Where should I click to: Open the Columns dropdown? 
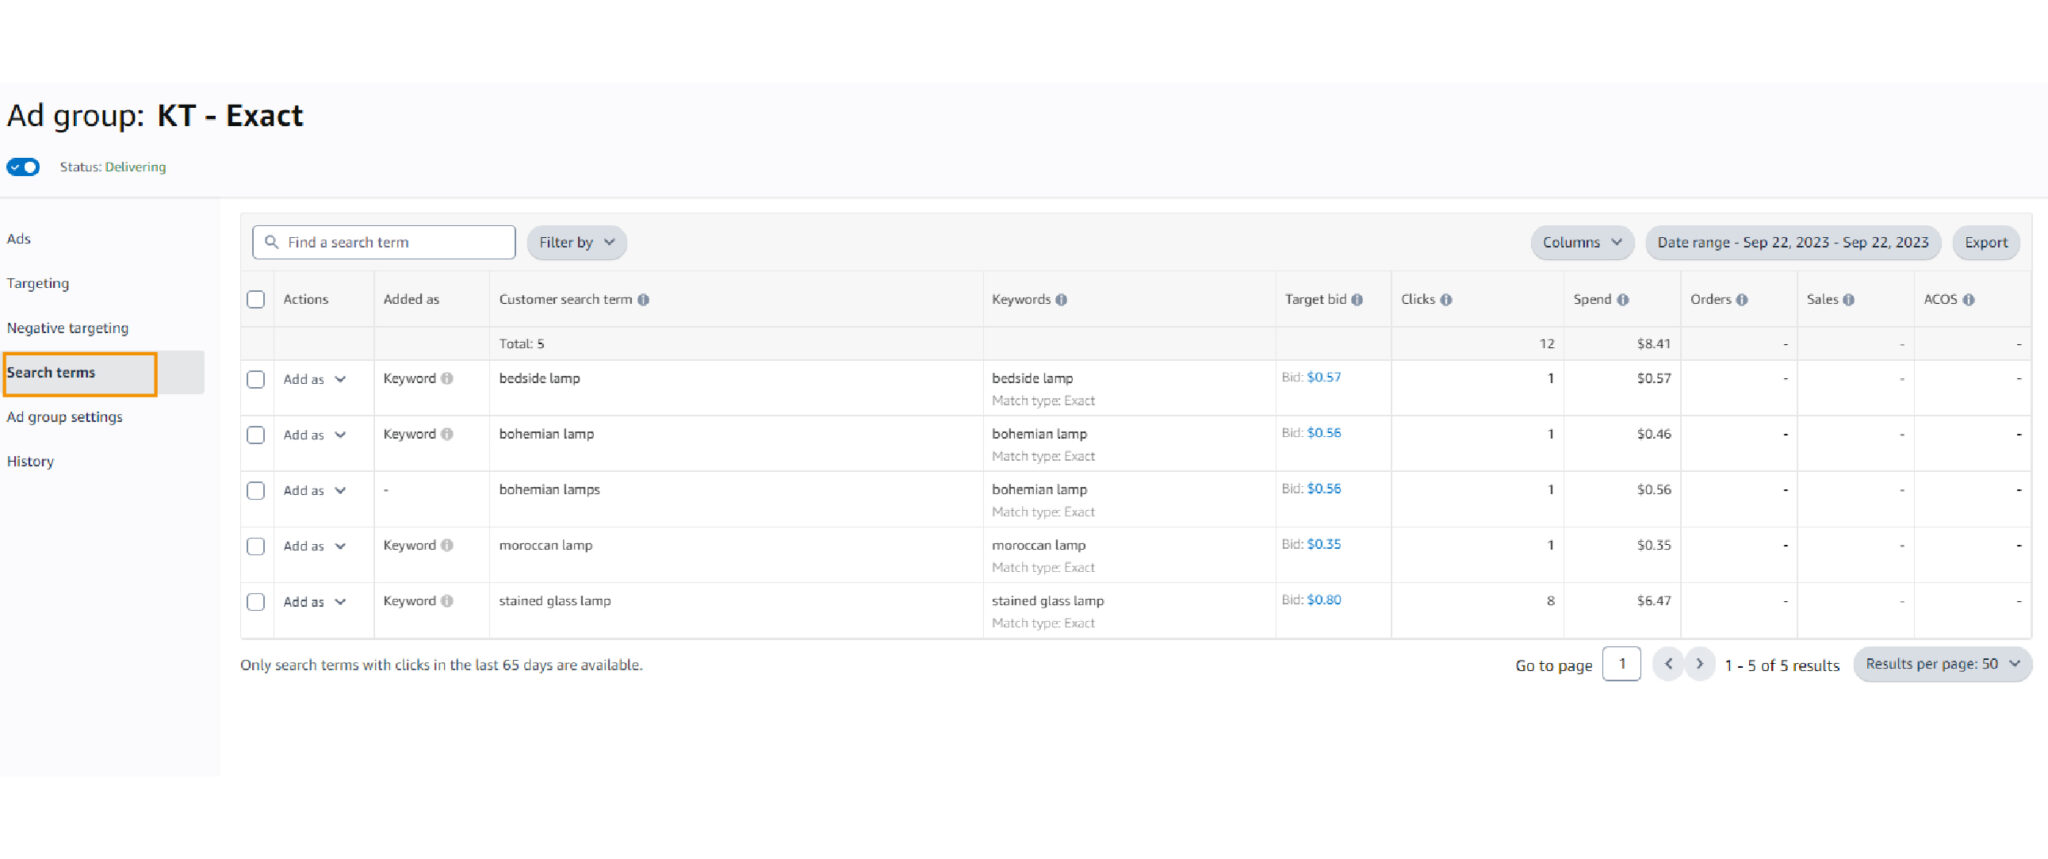coord(1582,242)
